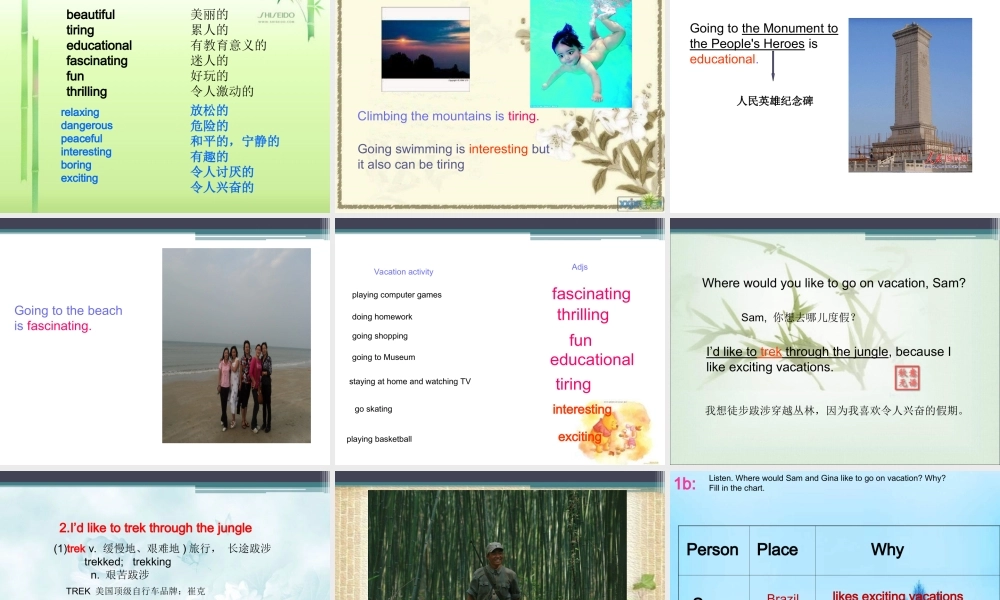Click the 'Brazil' table cell

click(x=783, y=596)
